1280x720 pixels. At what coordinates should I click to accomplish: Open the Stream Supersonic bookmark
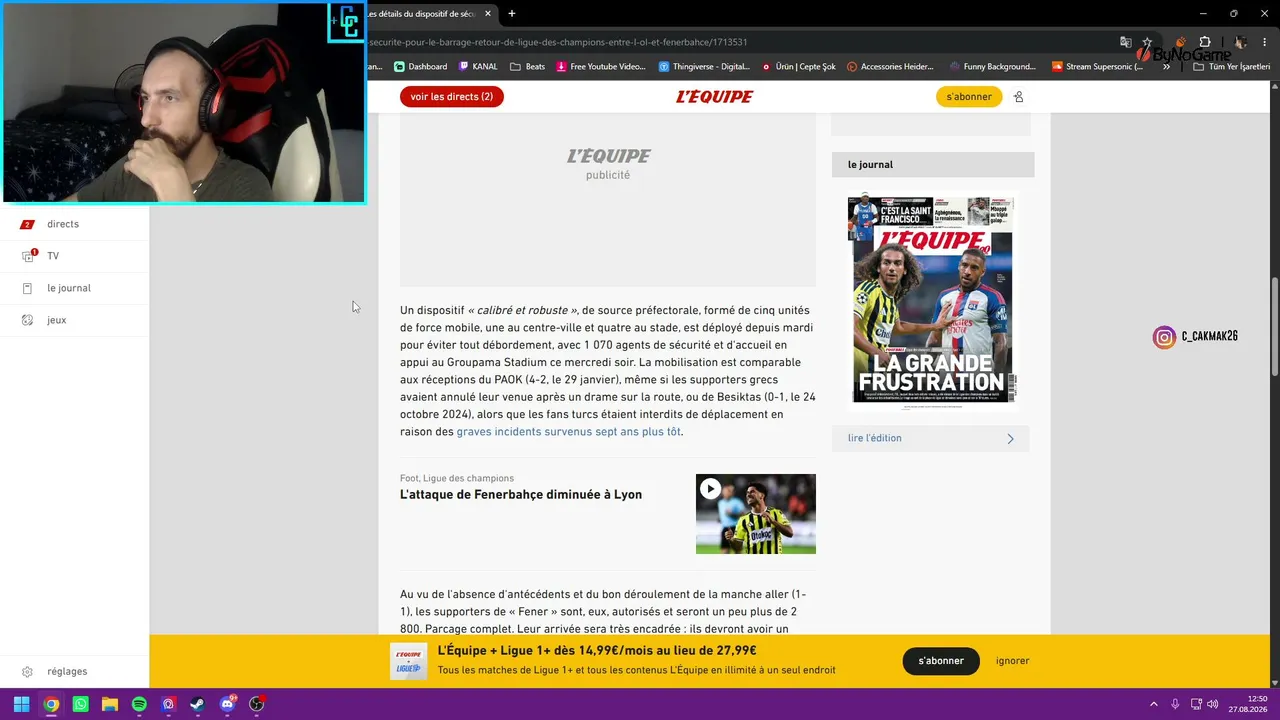1097,67
